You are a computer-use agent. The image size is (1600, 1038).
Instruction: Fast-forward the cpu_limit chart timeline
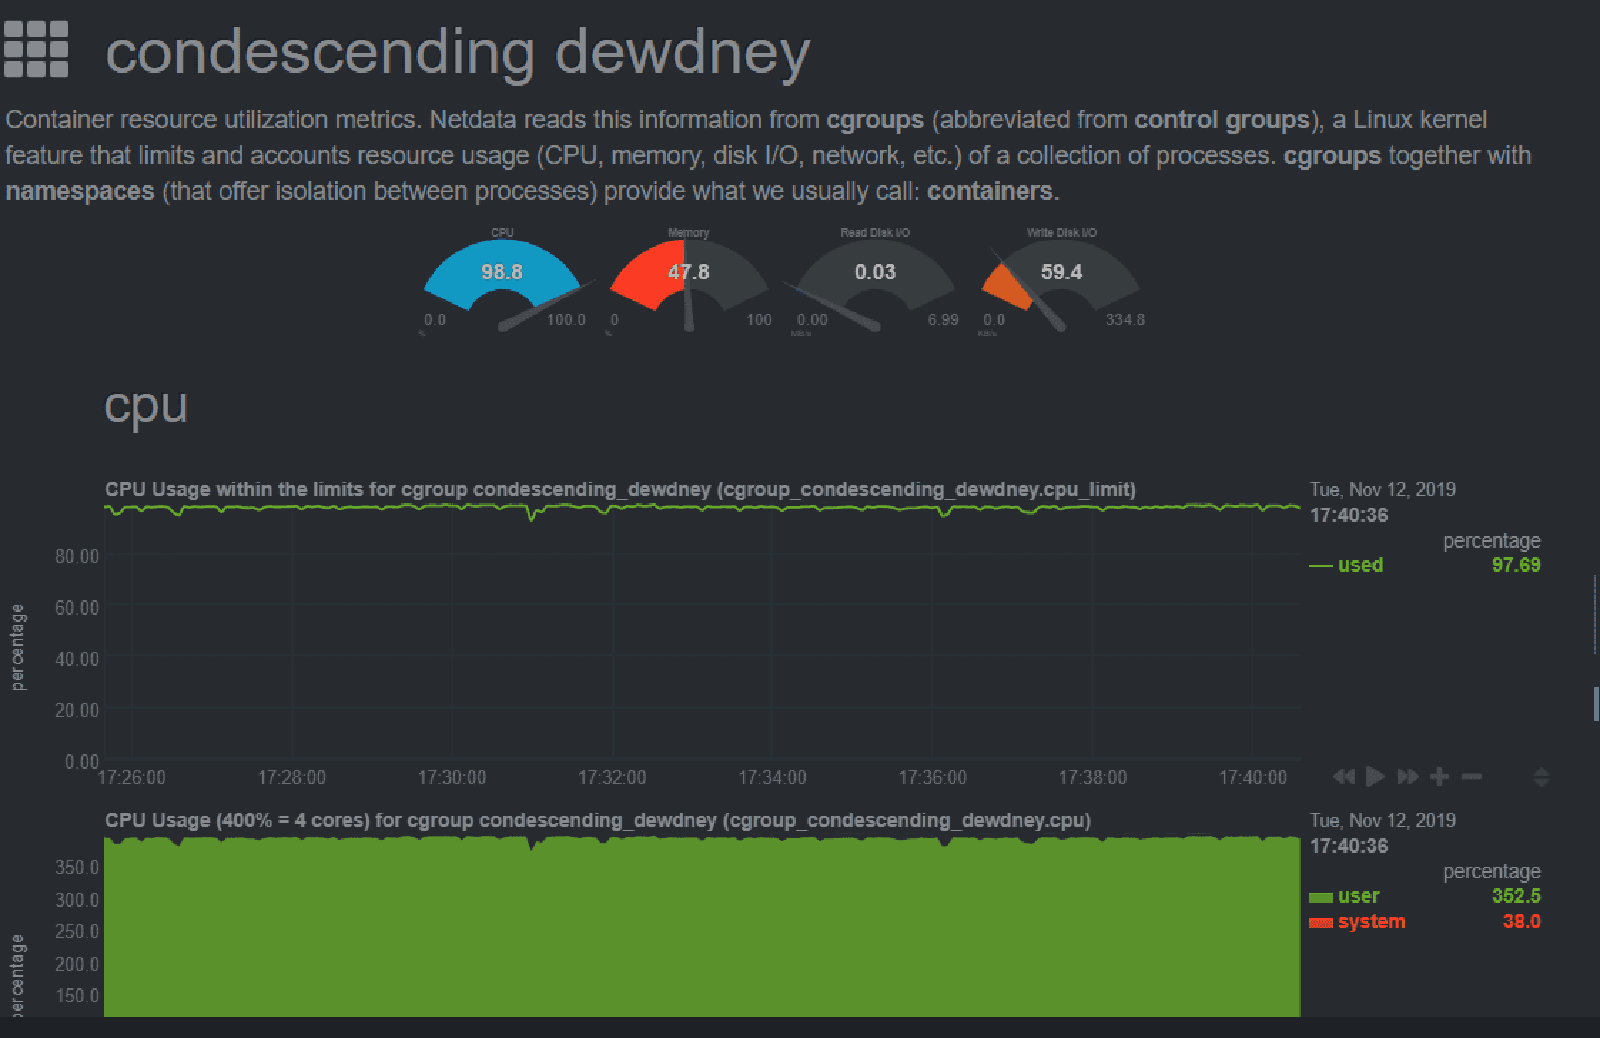click(1408, 777)
